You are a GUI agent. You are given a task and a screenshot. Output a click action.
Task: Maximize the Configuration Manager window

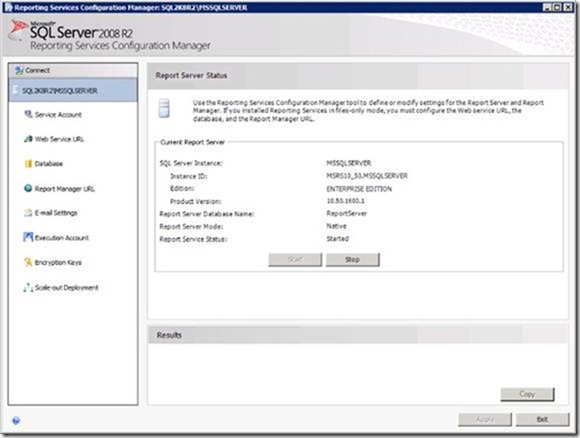(x=557, y=7)
